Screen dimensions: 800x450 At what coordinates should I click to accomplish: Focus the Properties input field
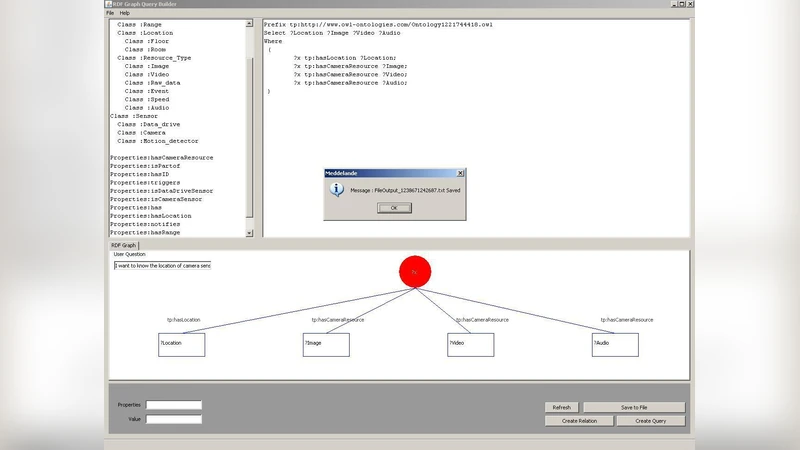tap(173, 405)
